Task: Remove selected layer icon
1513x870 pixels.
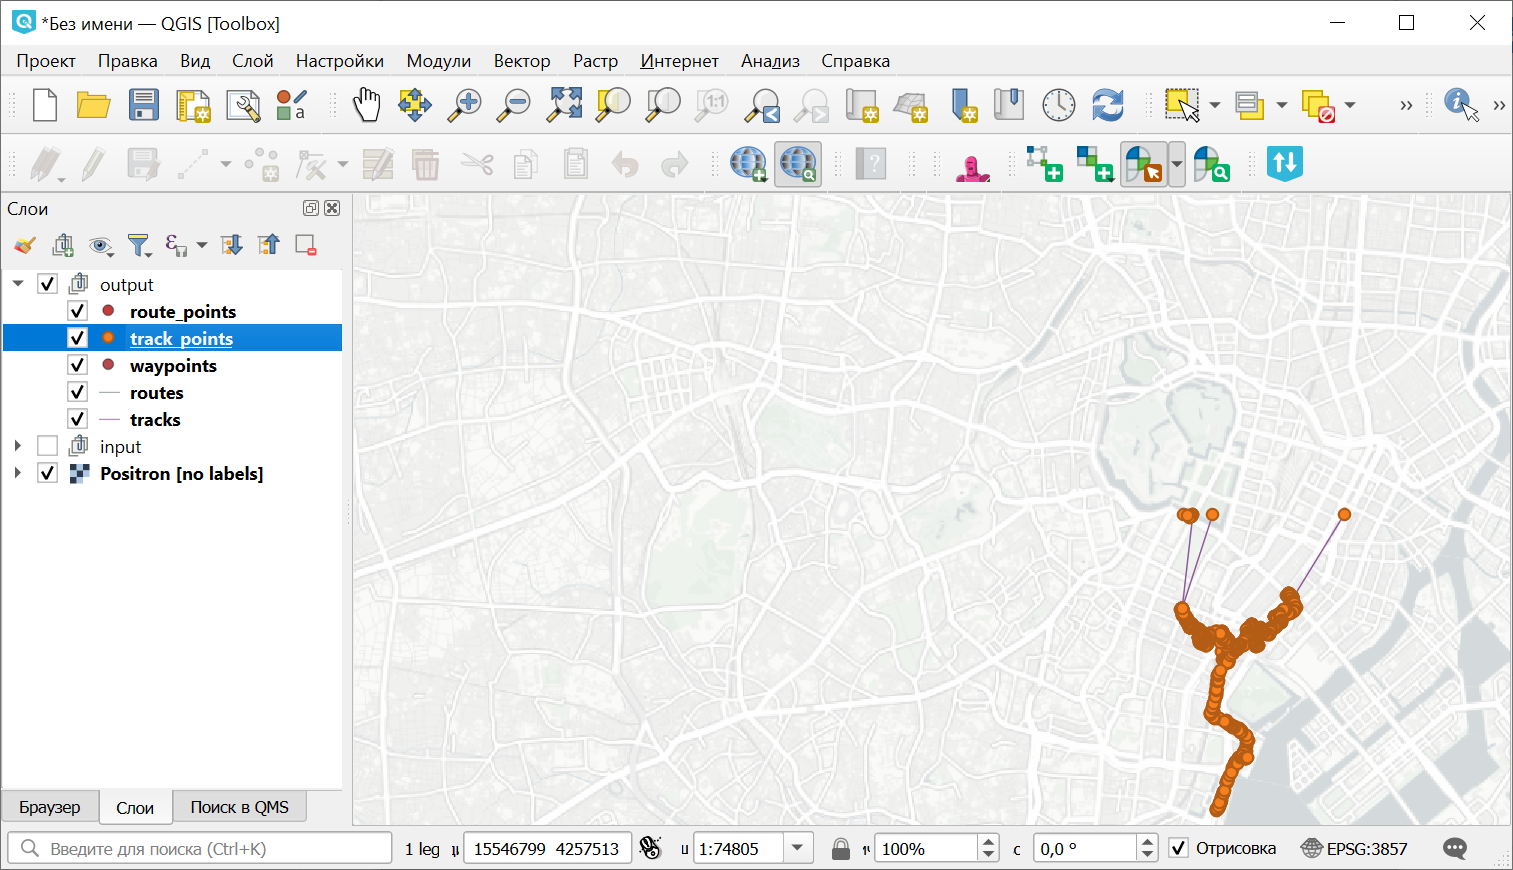Action: (306, 245)
